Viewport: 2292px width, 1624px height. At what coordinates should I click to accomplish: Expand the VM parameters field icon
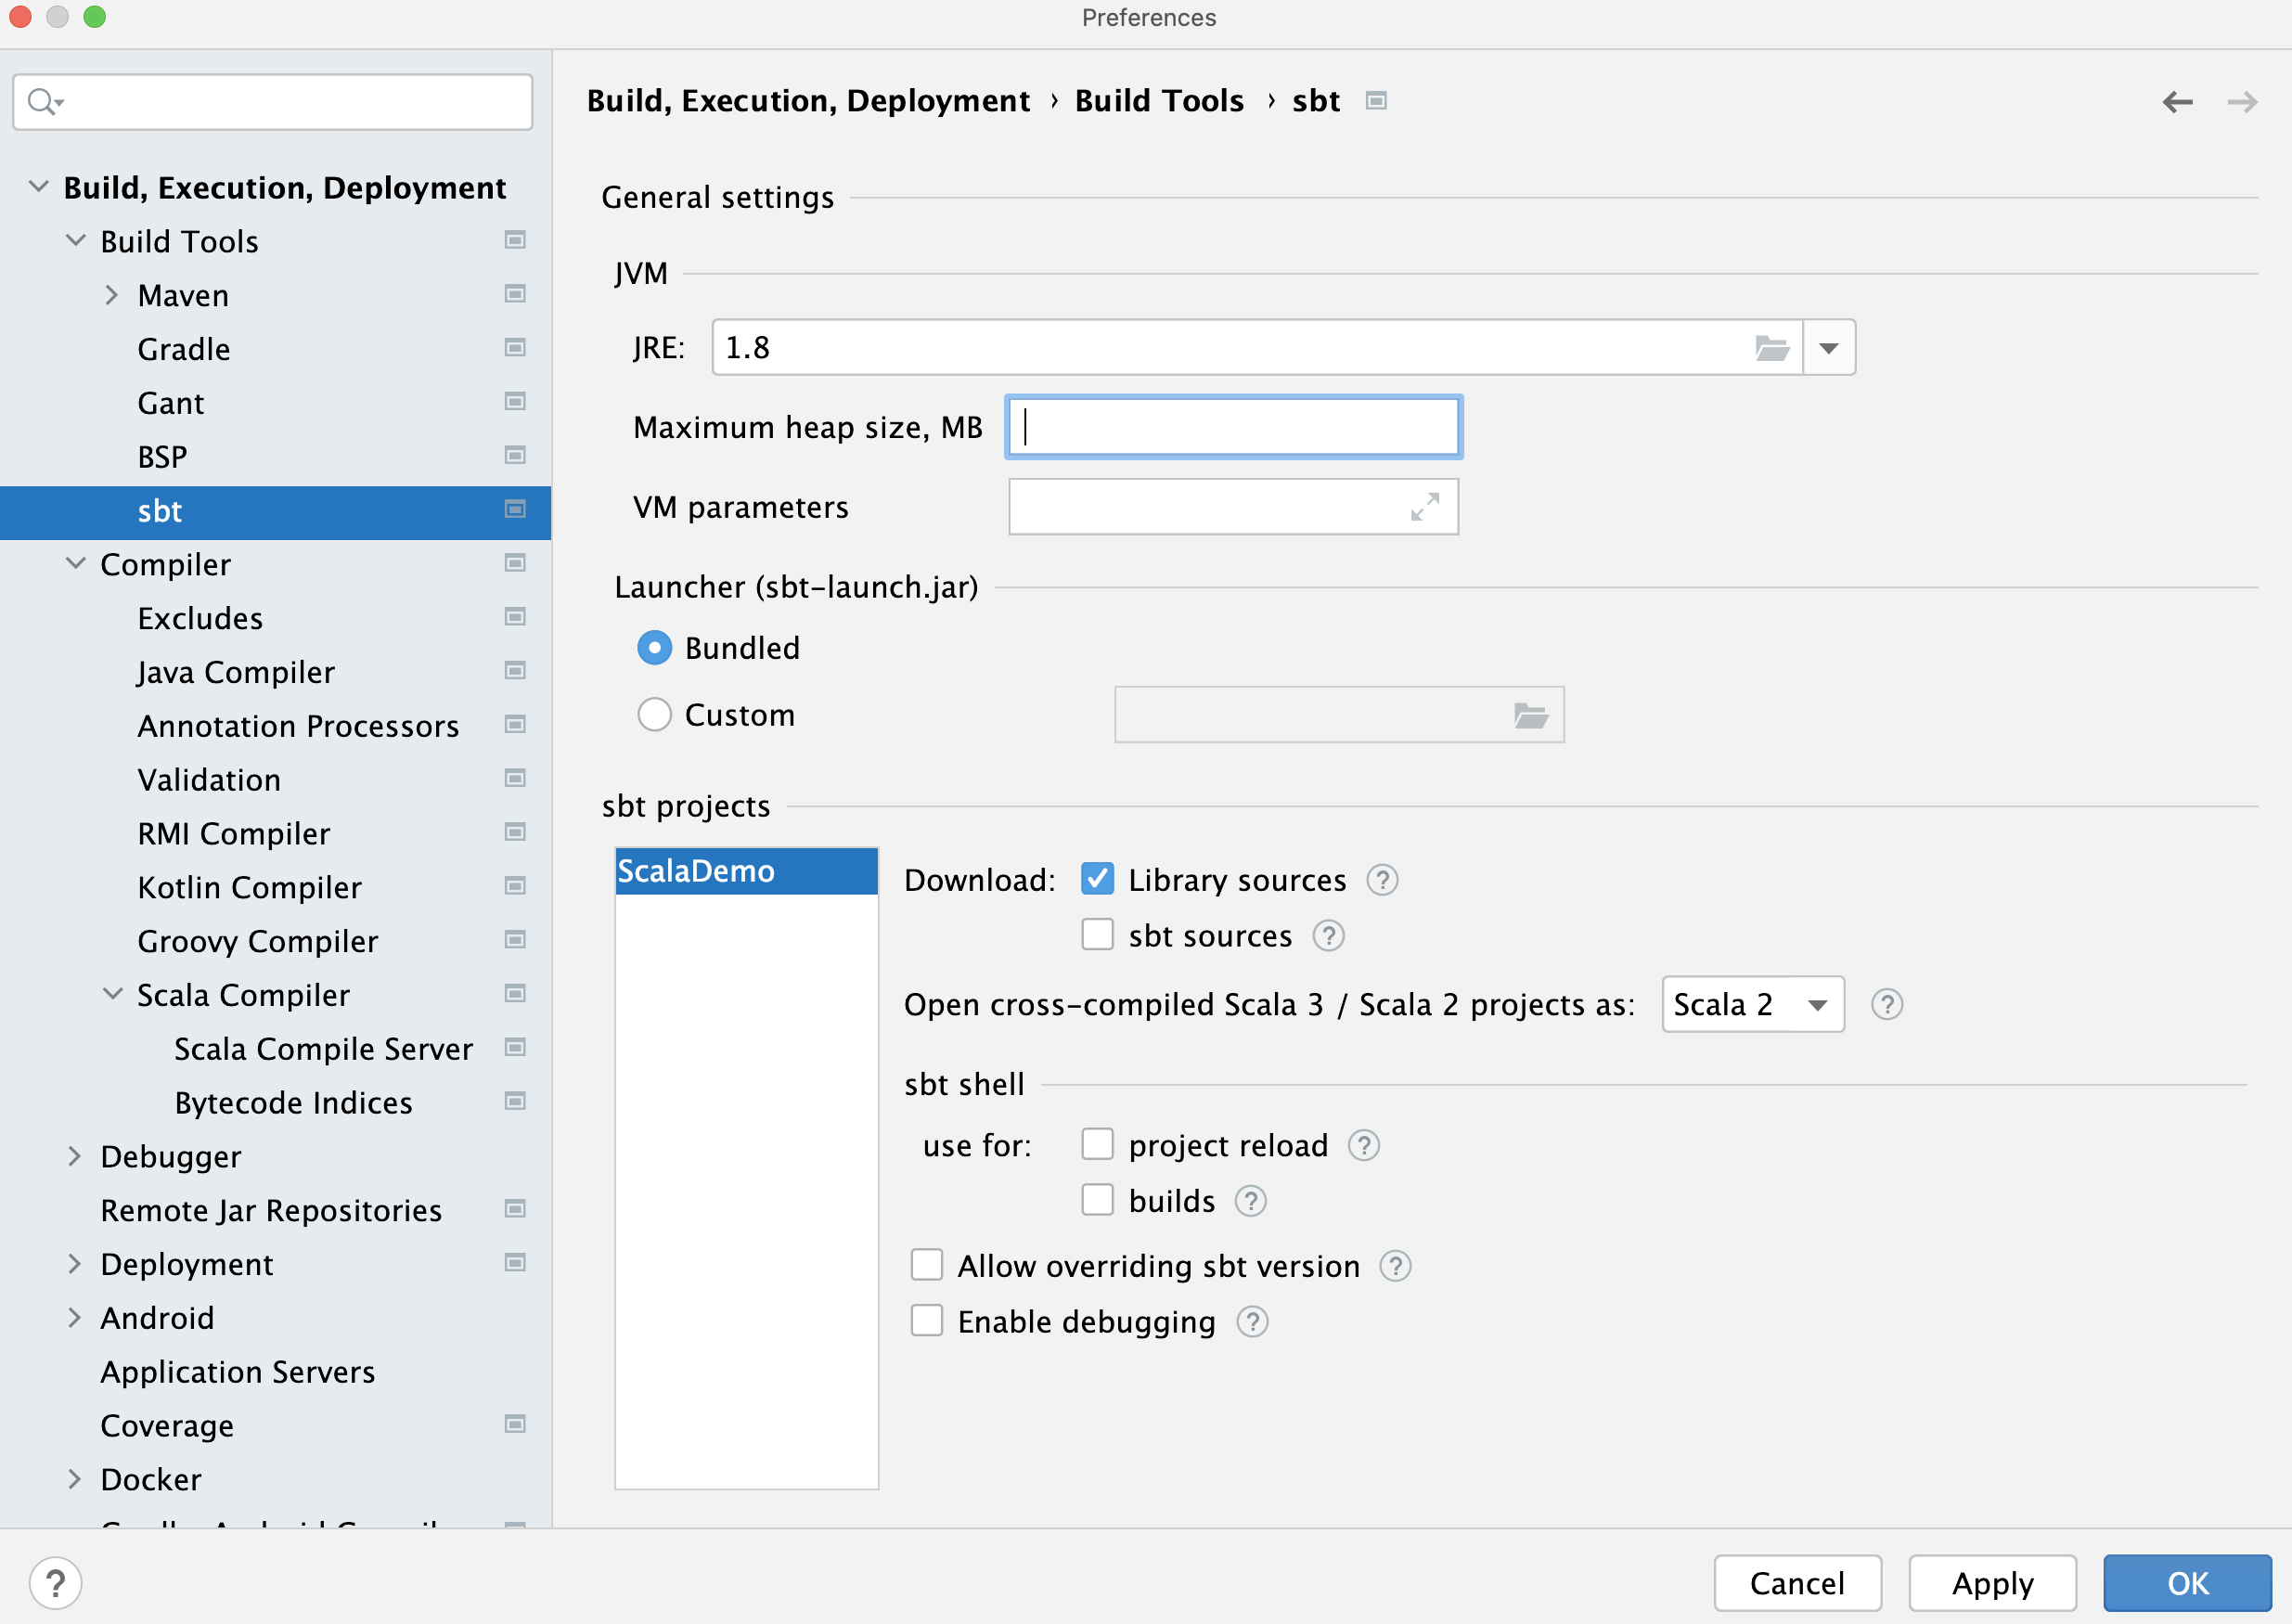pos(1424,507)
